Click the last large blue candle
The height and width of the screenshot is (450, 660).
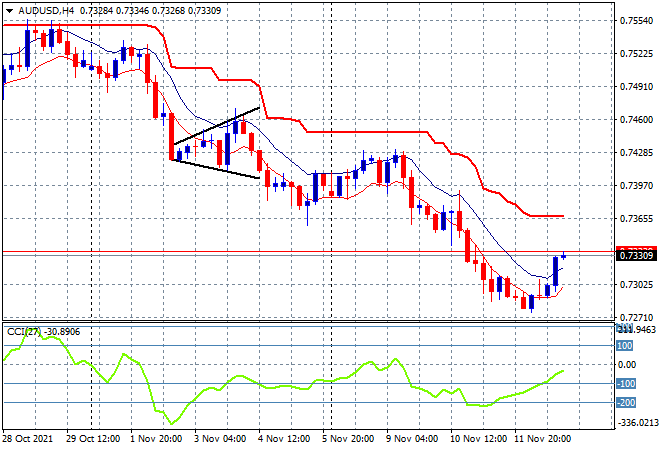(555, 270)
